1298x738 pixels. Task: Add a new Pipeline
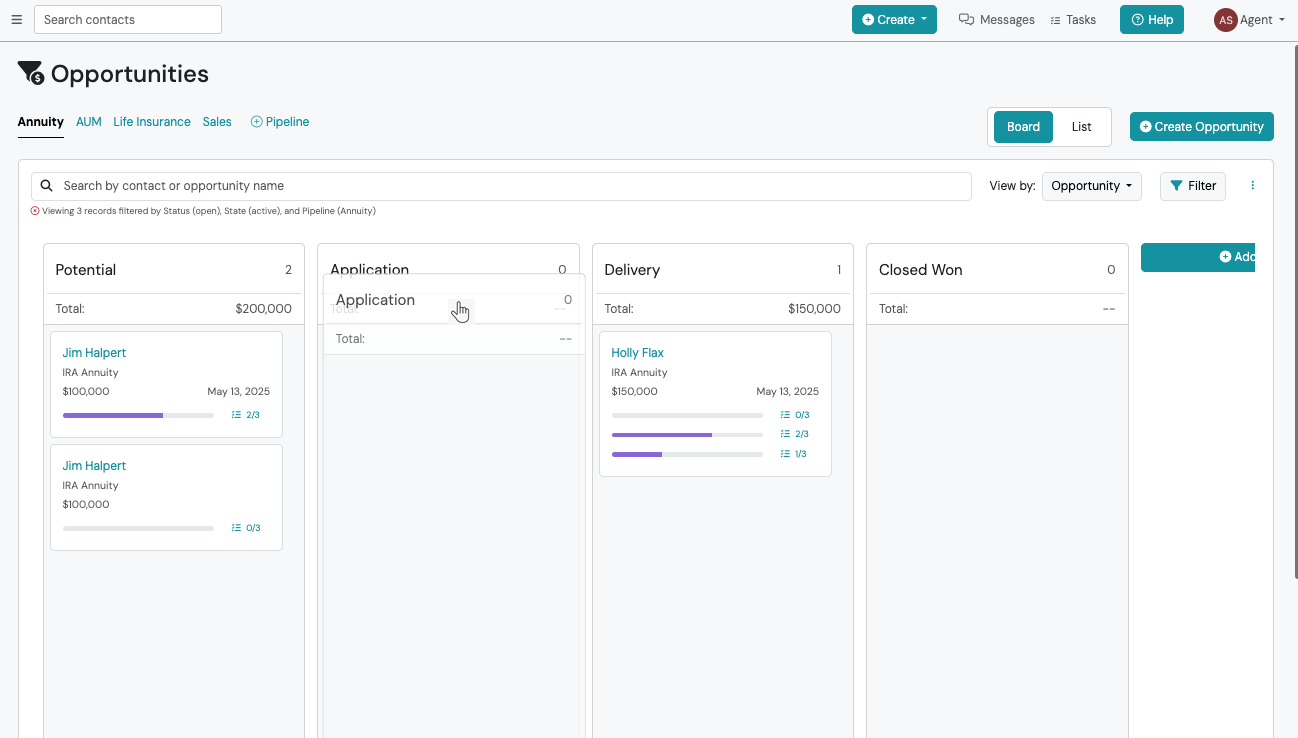pyautogui.click(x=280, y=122)
